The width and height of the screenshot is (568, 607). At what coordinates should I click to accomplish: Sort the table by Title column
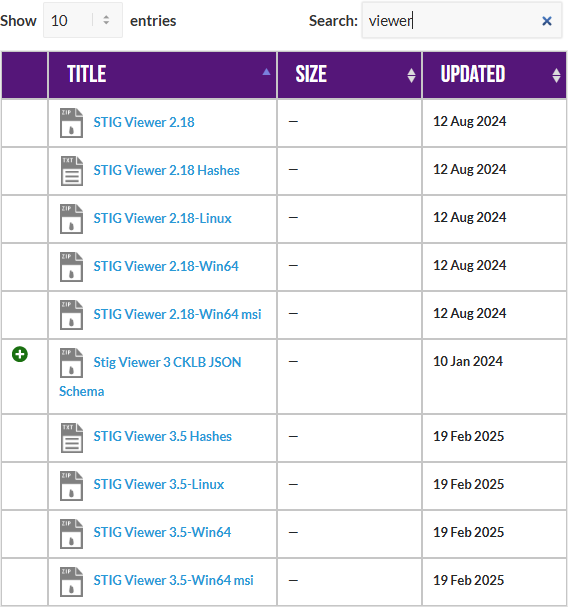click(163, 75)
